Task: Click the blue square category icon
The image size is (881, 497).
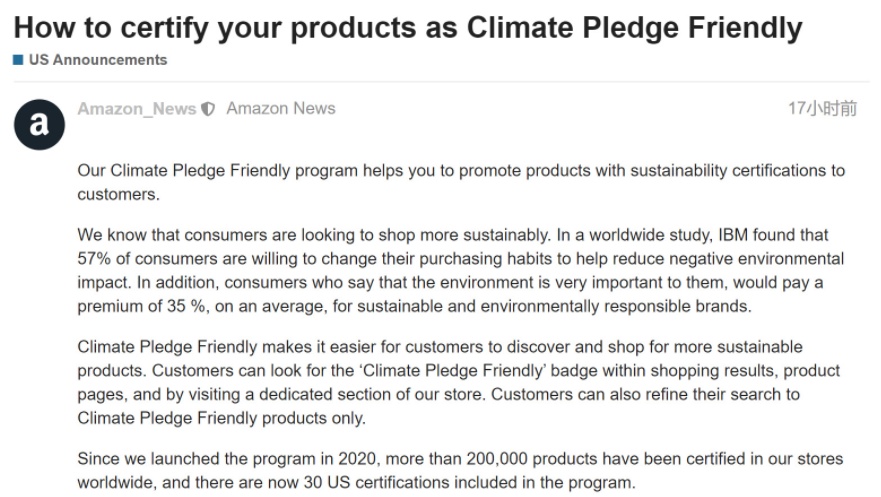Action: click(x=18, y=60)
